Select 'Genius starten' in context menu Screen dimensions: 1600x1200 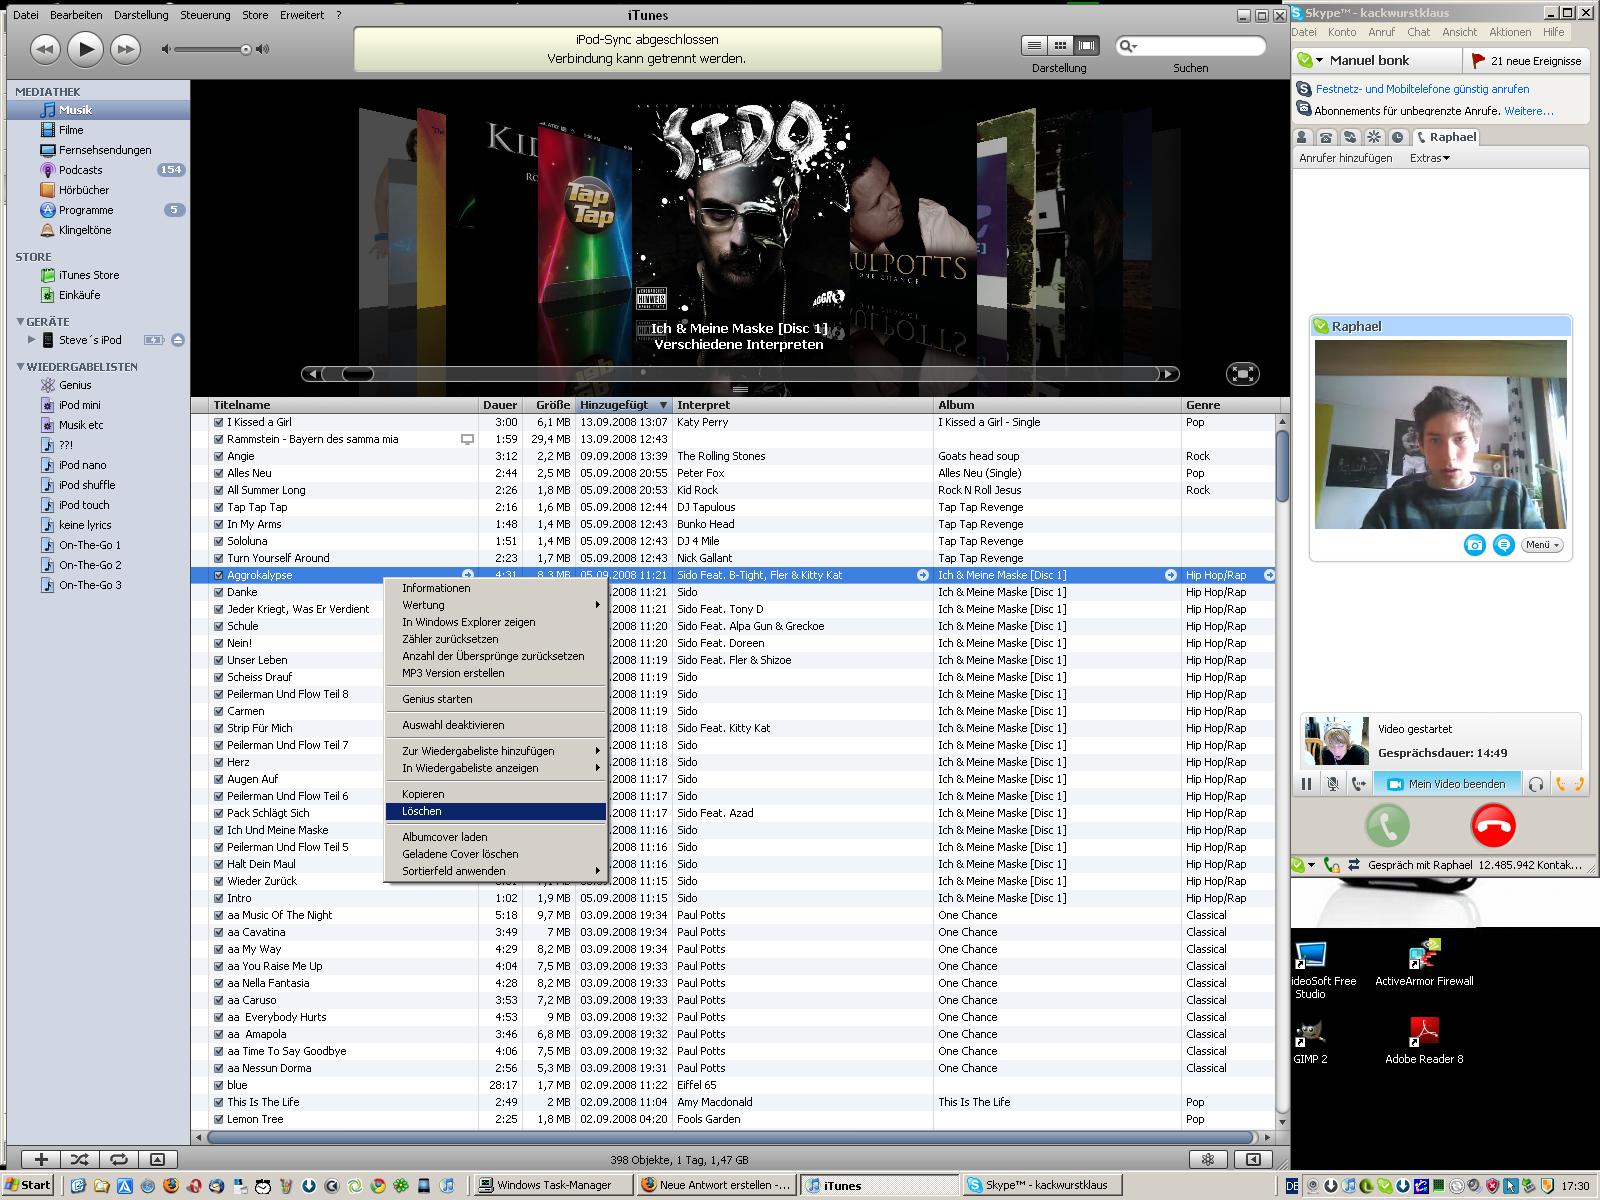coord(496,699)
